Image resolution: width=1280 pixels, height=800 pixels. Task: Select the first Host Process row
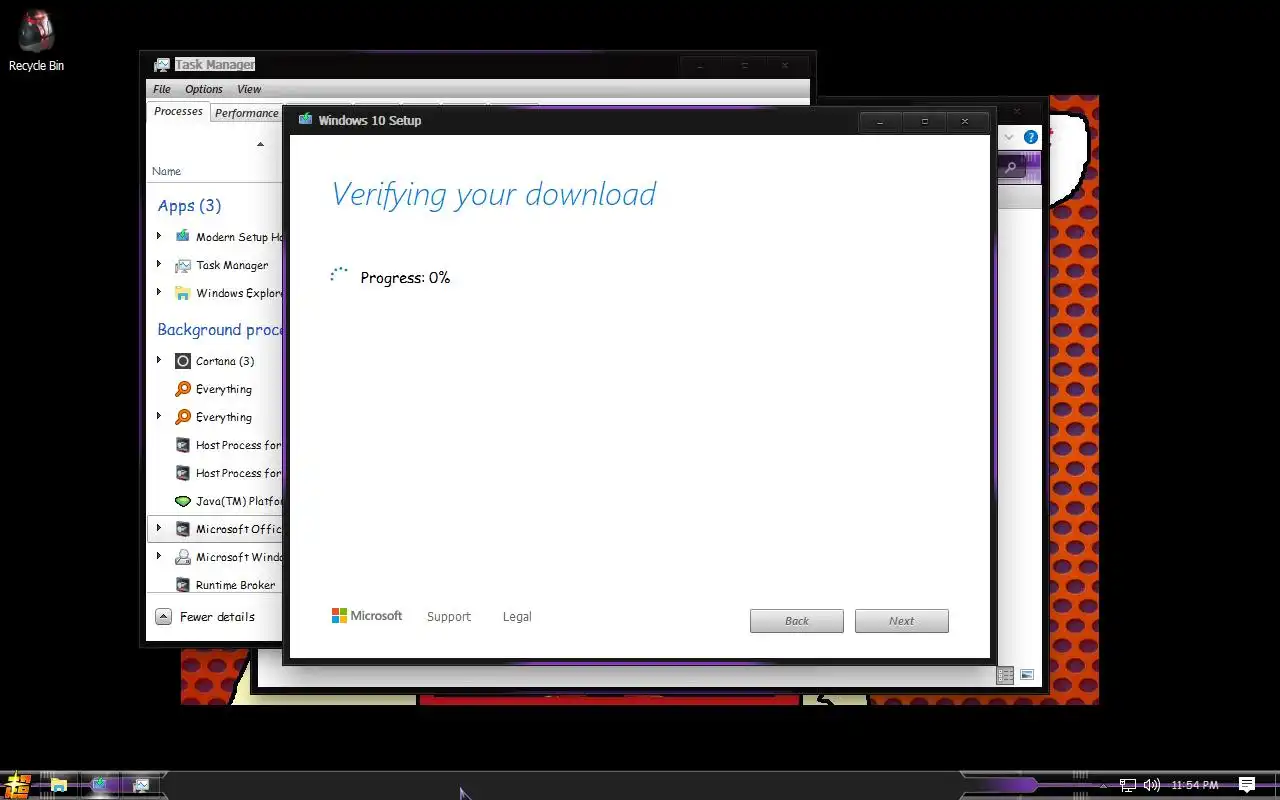click(215, 445)
